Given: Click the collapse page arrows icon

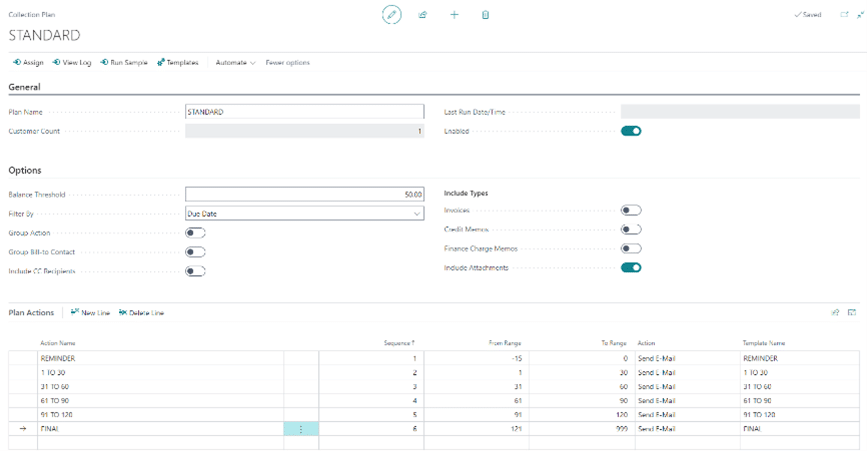Looking at the screenshot, I should pyautogui.click(x=860, y=15).
